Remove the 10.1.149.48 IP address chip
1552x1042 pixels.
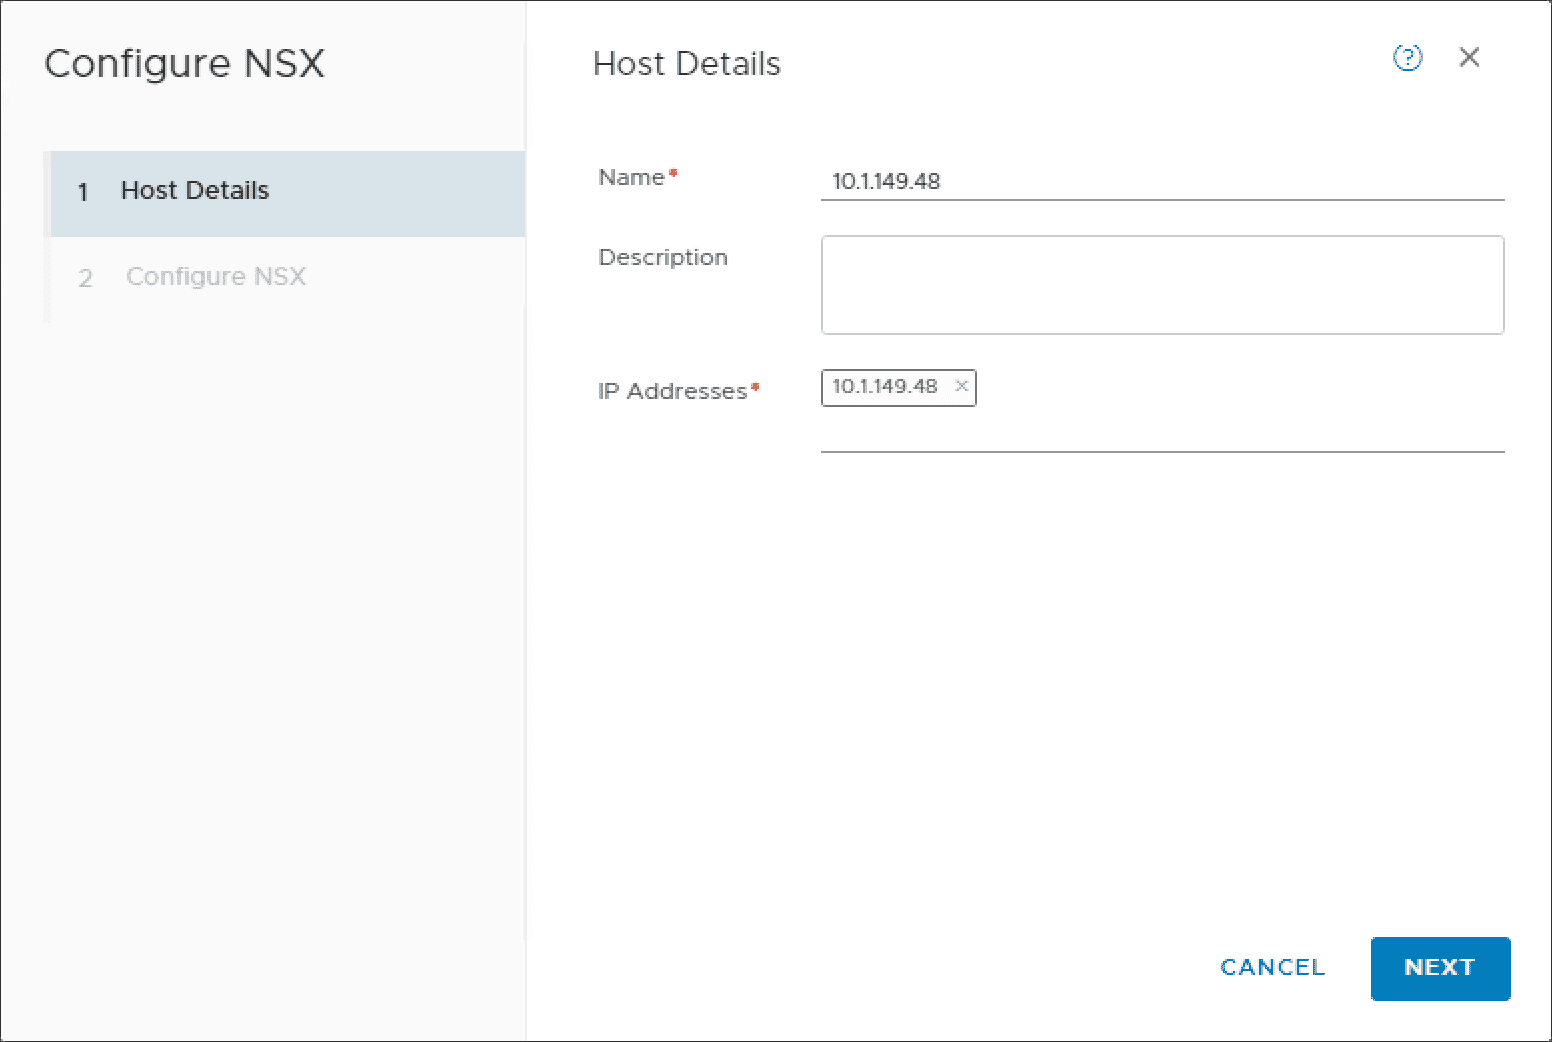pos(961,386)
